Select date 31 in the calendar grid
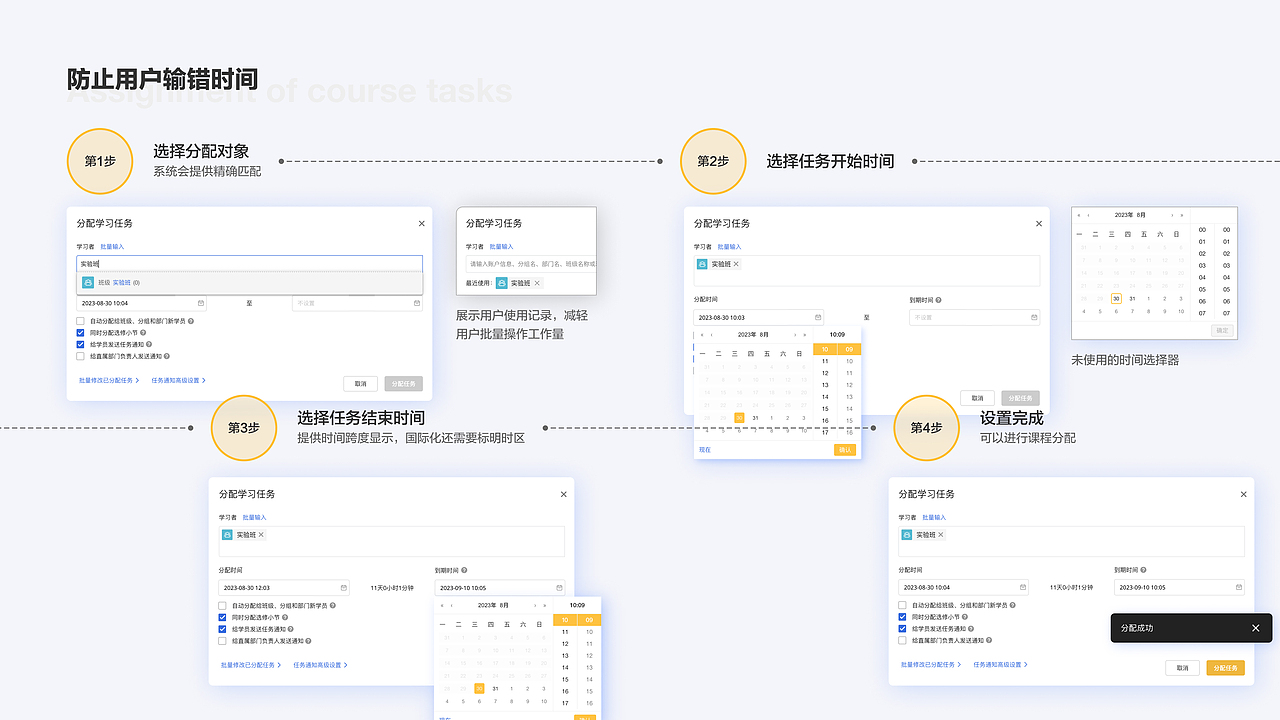The height and width of the screenshot is (720, 1280). [755, 418]
